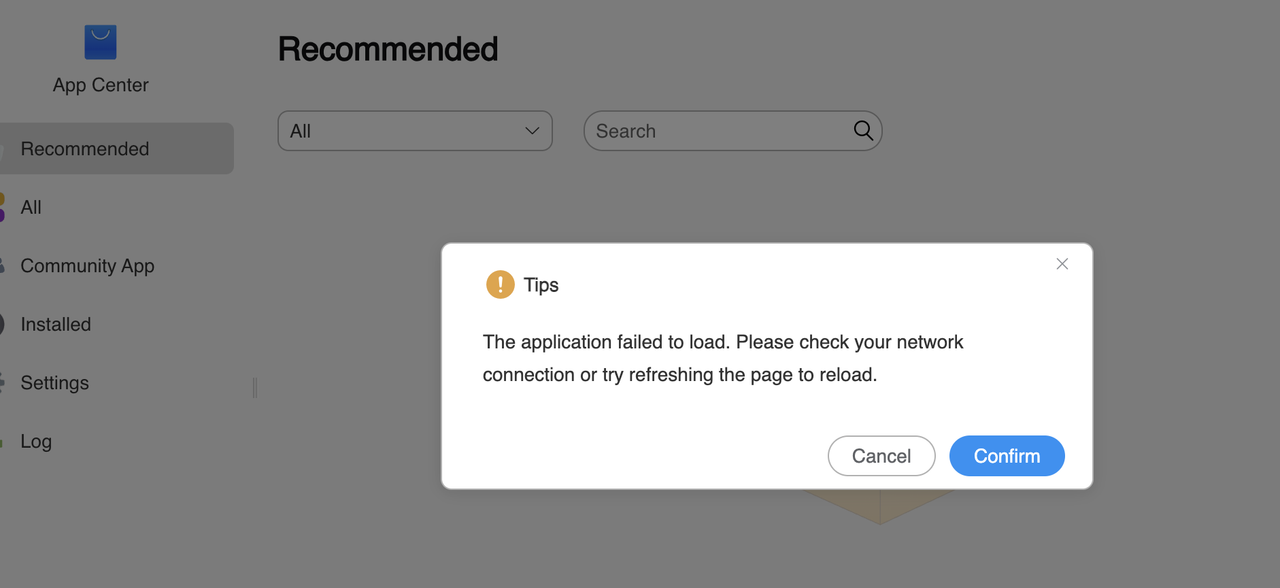Close the Tips dialog with the X
1280x588 pixels.
coord(1062,264)
